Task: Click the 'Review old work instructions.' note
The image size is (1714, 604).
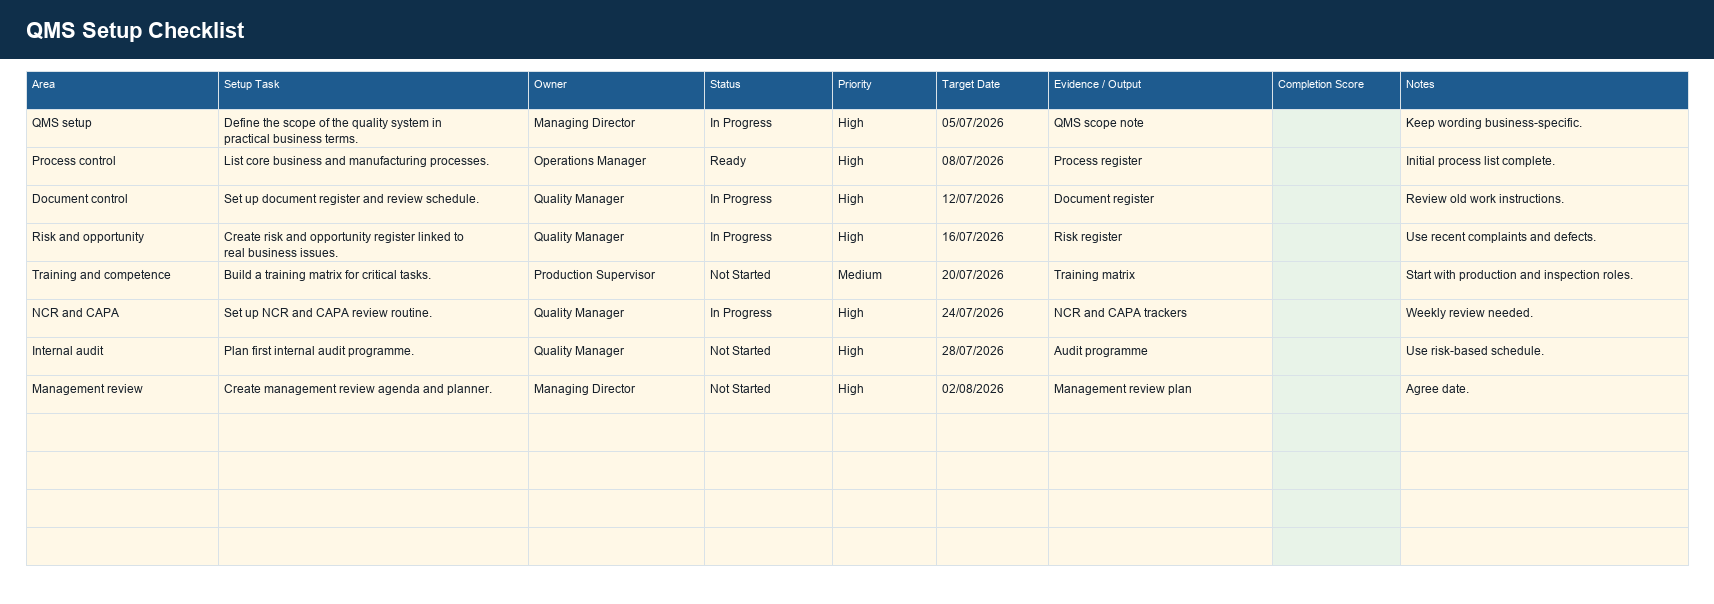Action: [x=1544, y=204]
